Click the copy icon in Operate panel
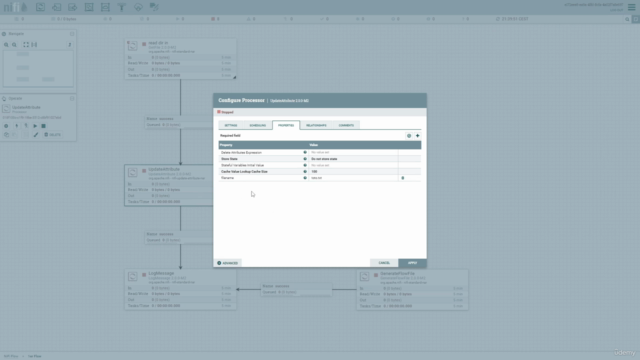This screenshot has width=640, height=360. click(x=6, y=135)
